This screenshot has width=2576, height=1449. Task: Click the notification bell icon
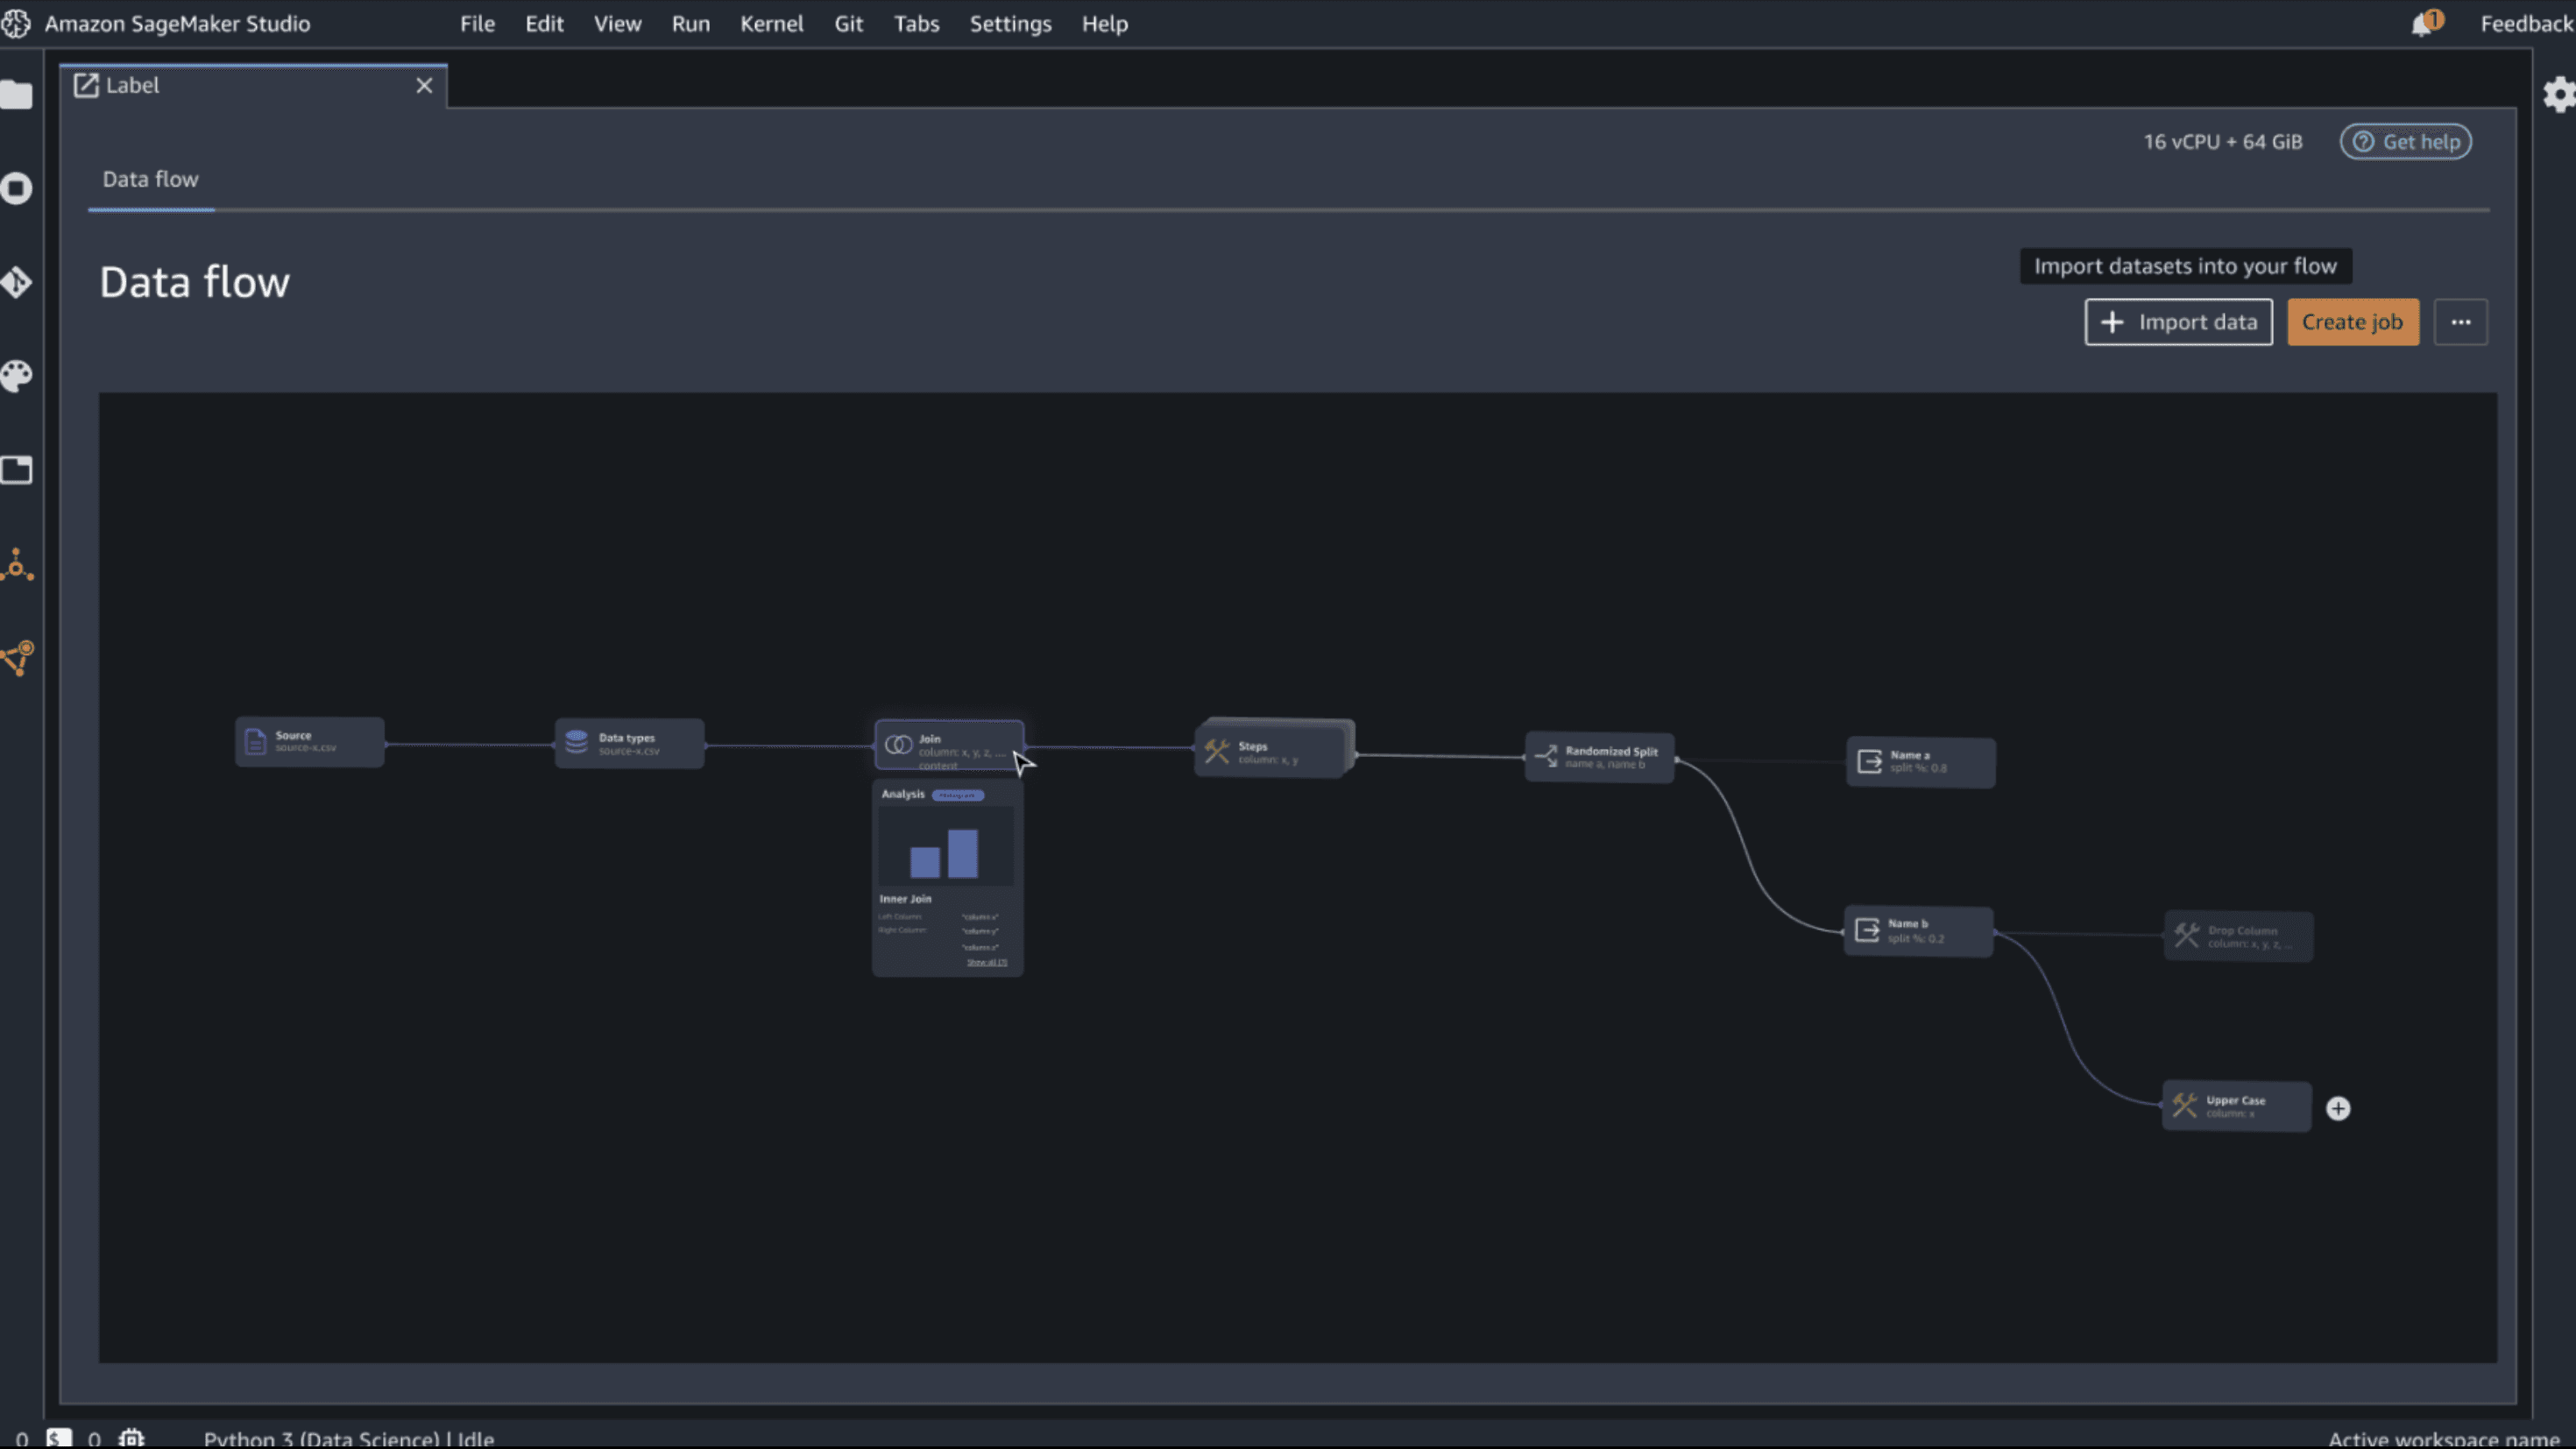[2421, 25]
